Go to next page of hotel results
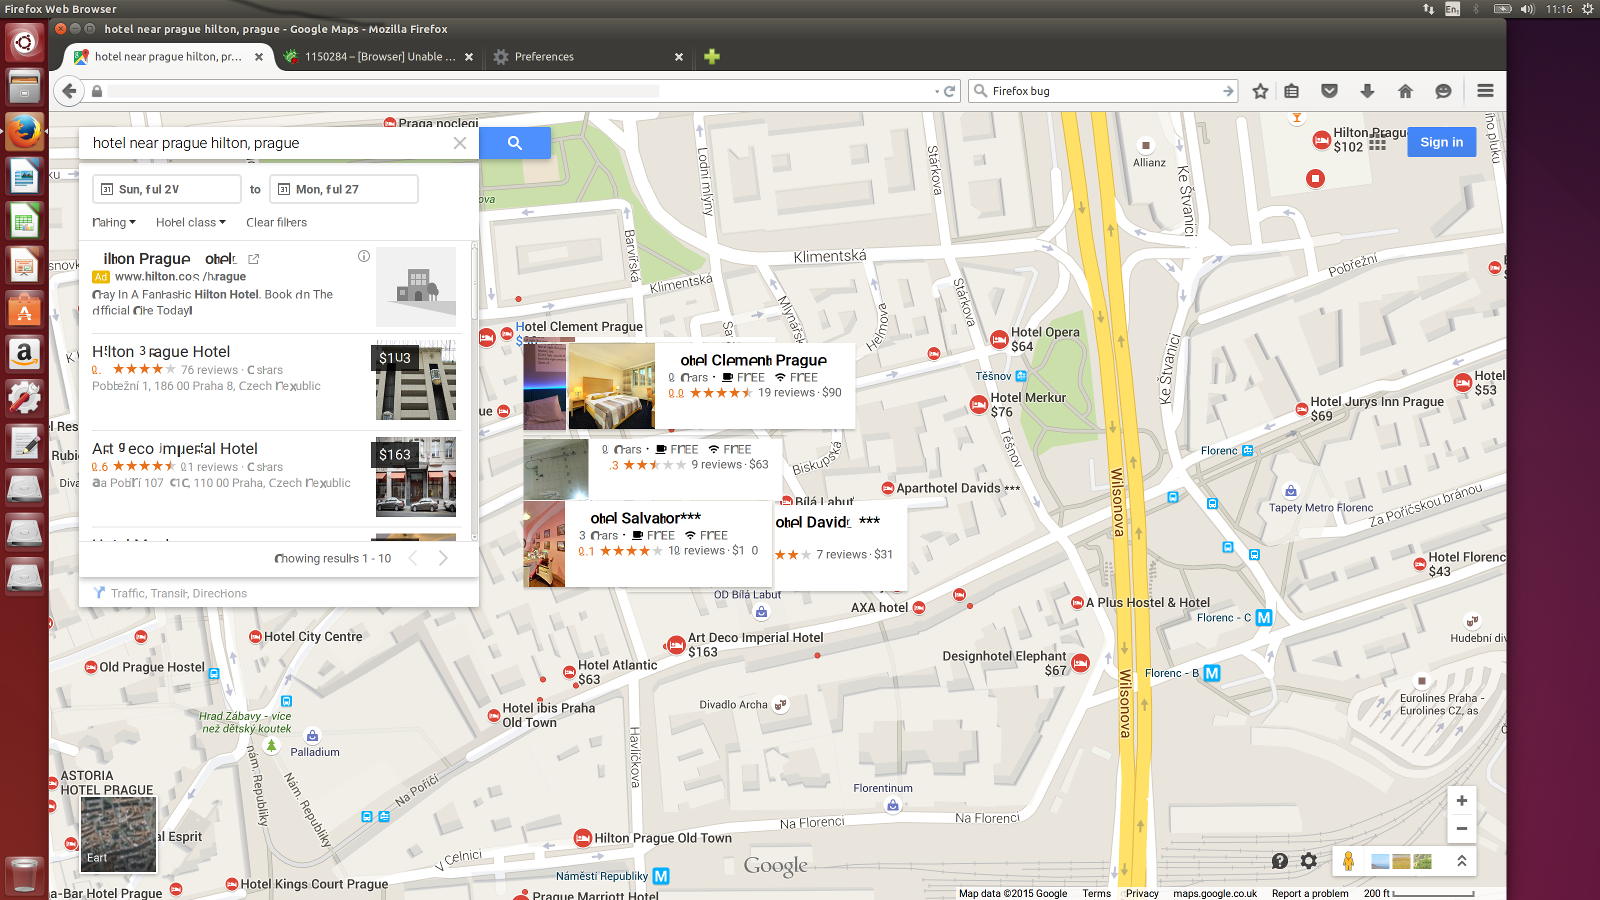The image size is (1600, 900). (443, 558)
